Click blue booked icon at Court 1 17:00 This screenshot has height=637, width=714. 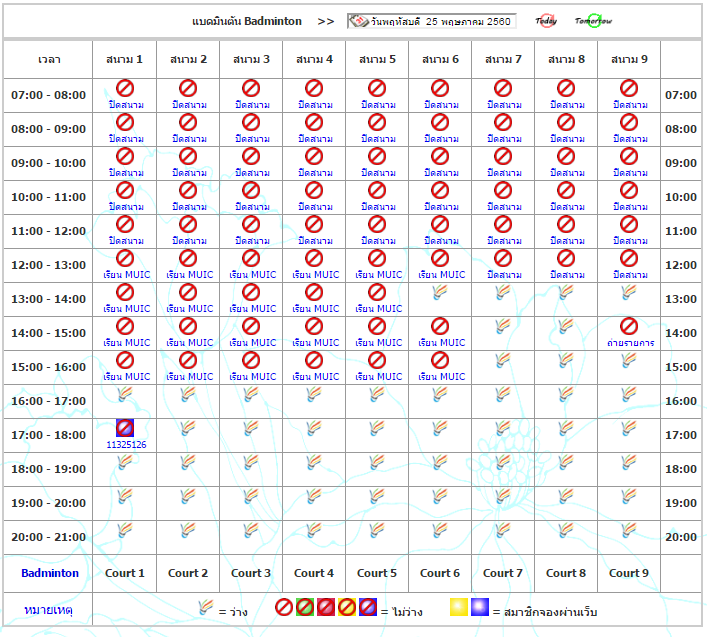[x=125, y=428]
